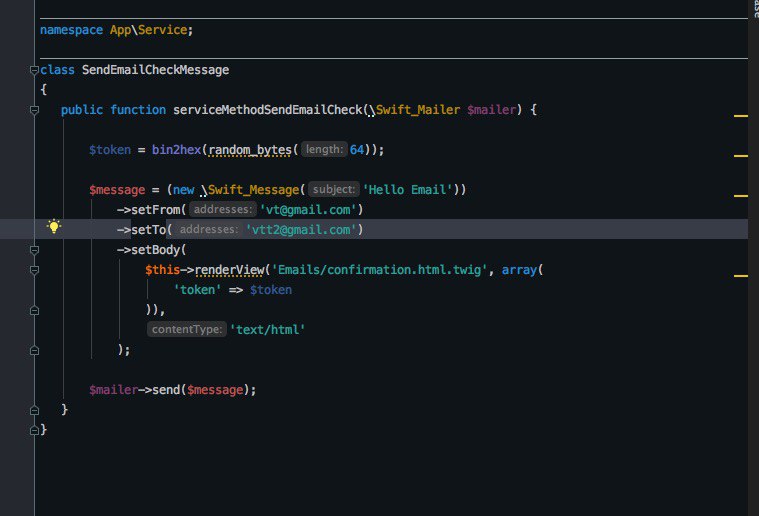
Task: Click the 'vtt2@gmail.com' string
Action: (301, 229)
